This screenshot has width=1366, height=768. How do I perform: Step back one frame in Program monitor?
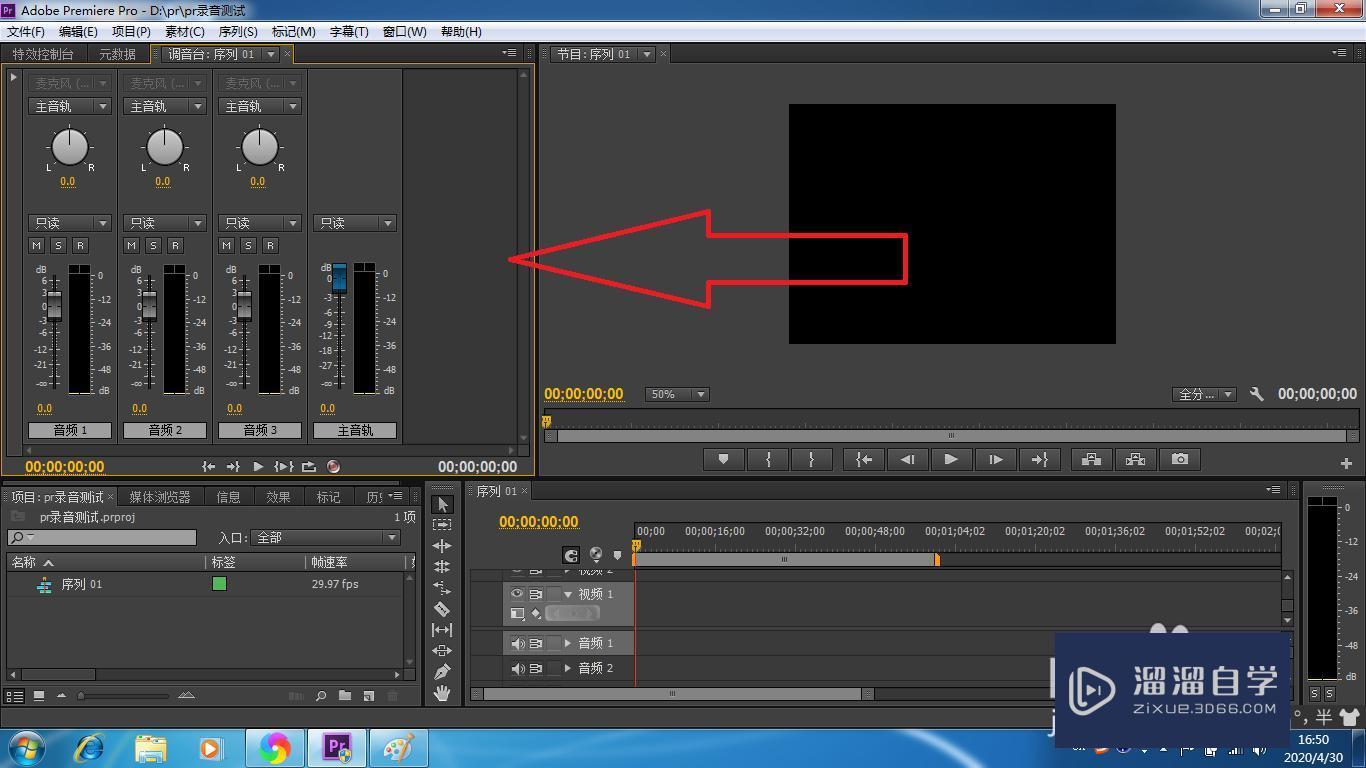[x=907, y=459]
